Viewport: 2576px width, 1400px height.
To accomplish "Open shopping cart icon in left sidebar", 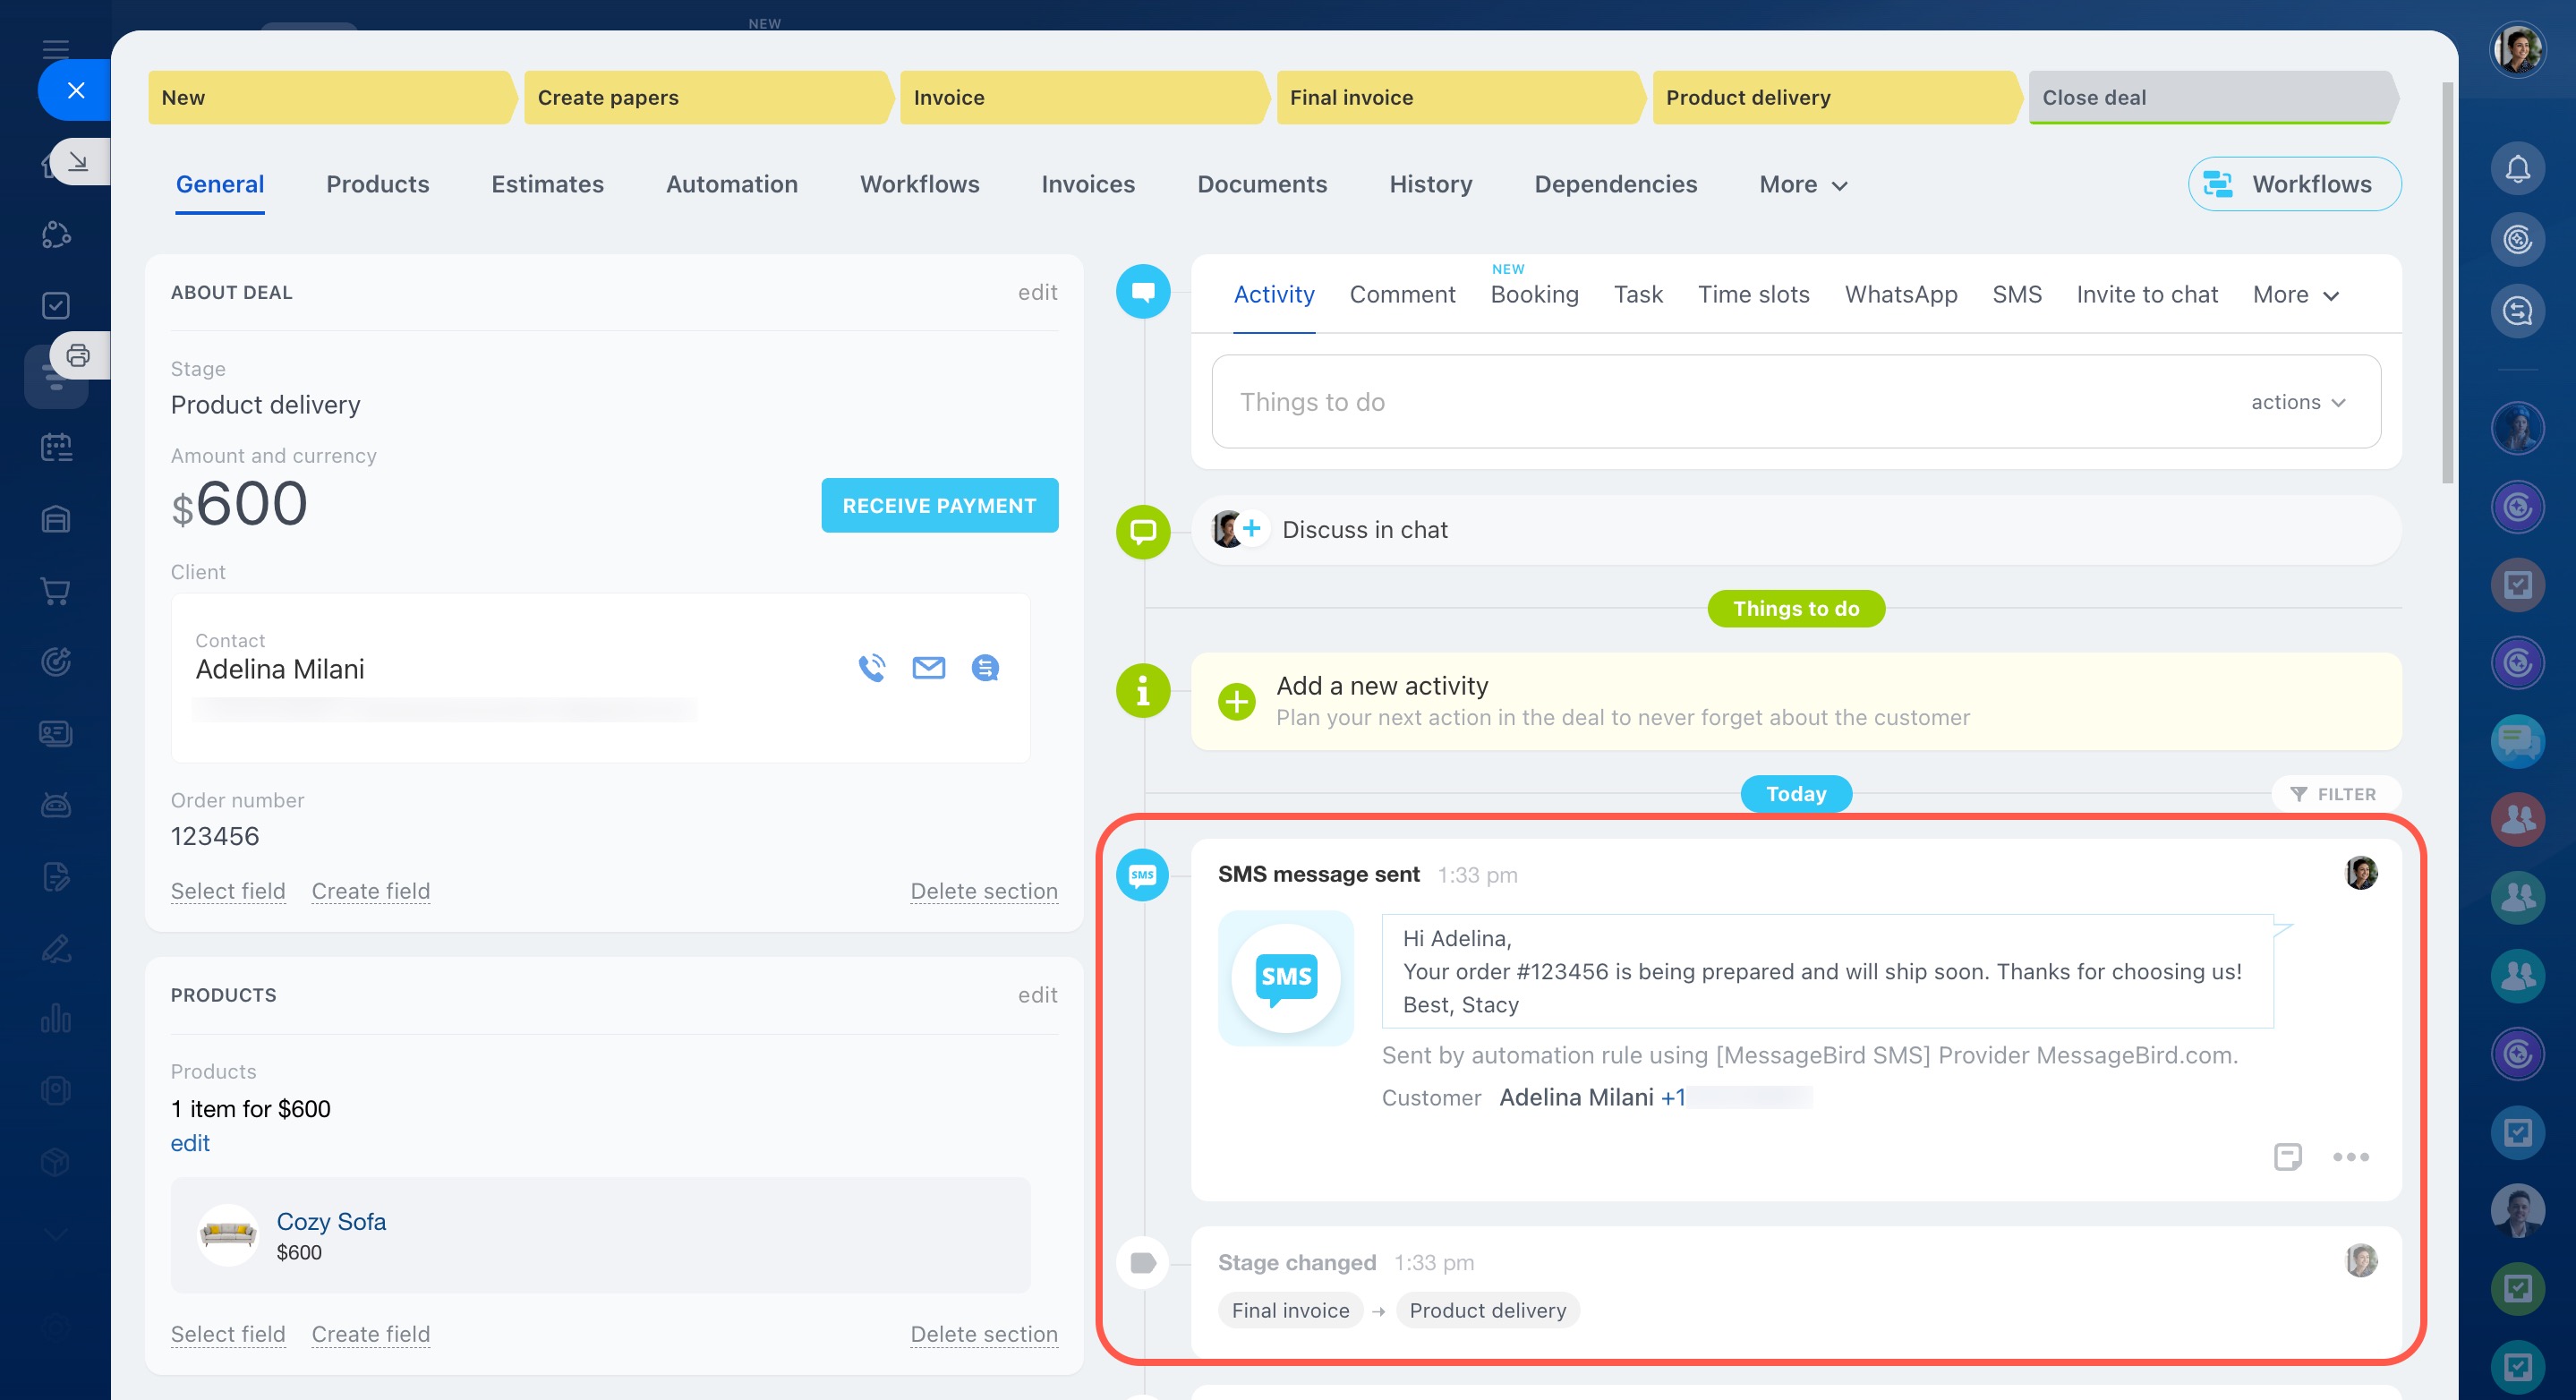I will coord(56,591).
